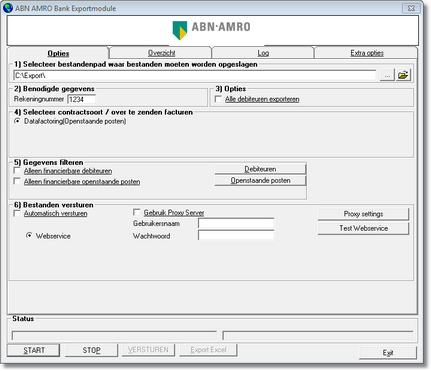Toggle Gebruik Proxy Server checkbox
431x371 pixels.
[136, 212]
